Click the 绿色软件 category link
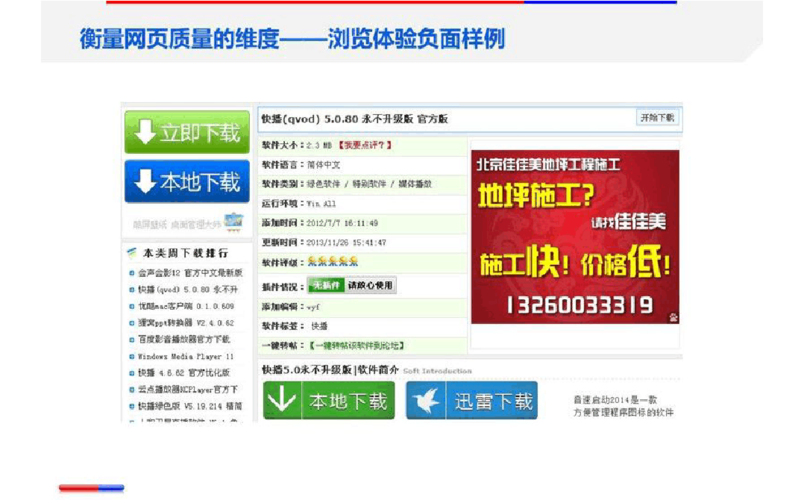 (323, 184)
